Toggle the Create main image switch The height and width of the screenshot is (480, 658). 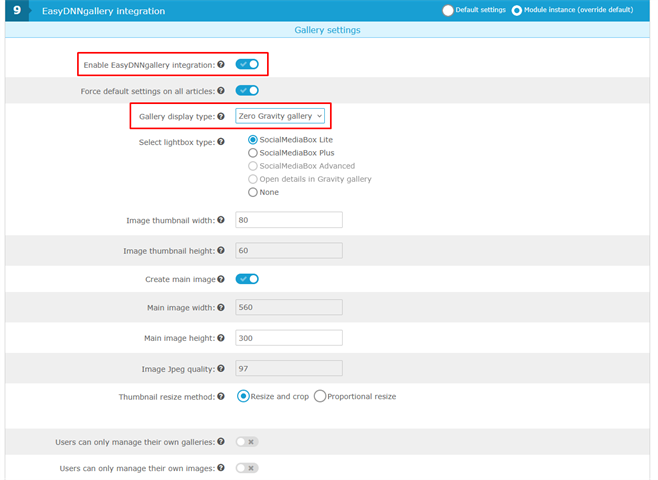[247, 279]
